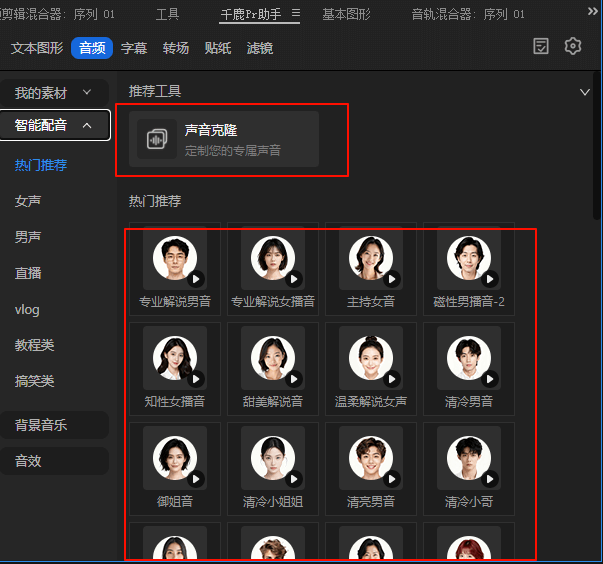Click the vertical scrollbar on the right
The height and width of the screenshot is (564, 603).
click(596, 146)
